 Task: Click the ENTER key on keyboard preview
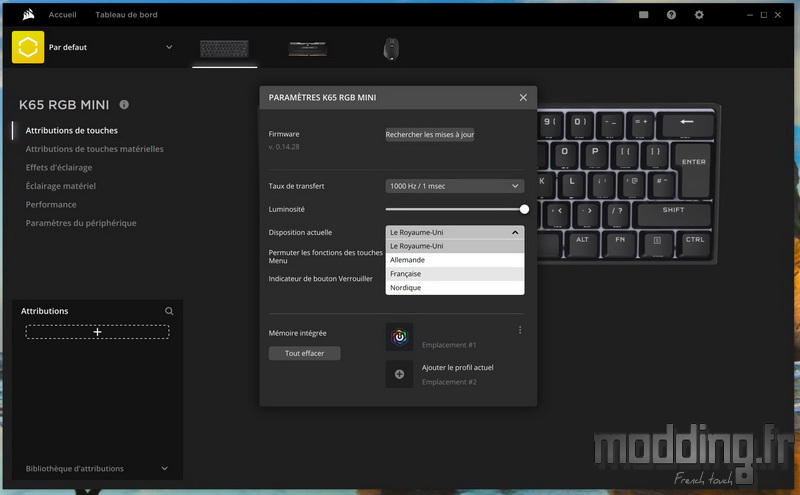(x=693, y=170)
